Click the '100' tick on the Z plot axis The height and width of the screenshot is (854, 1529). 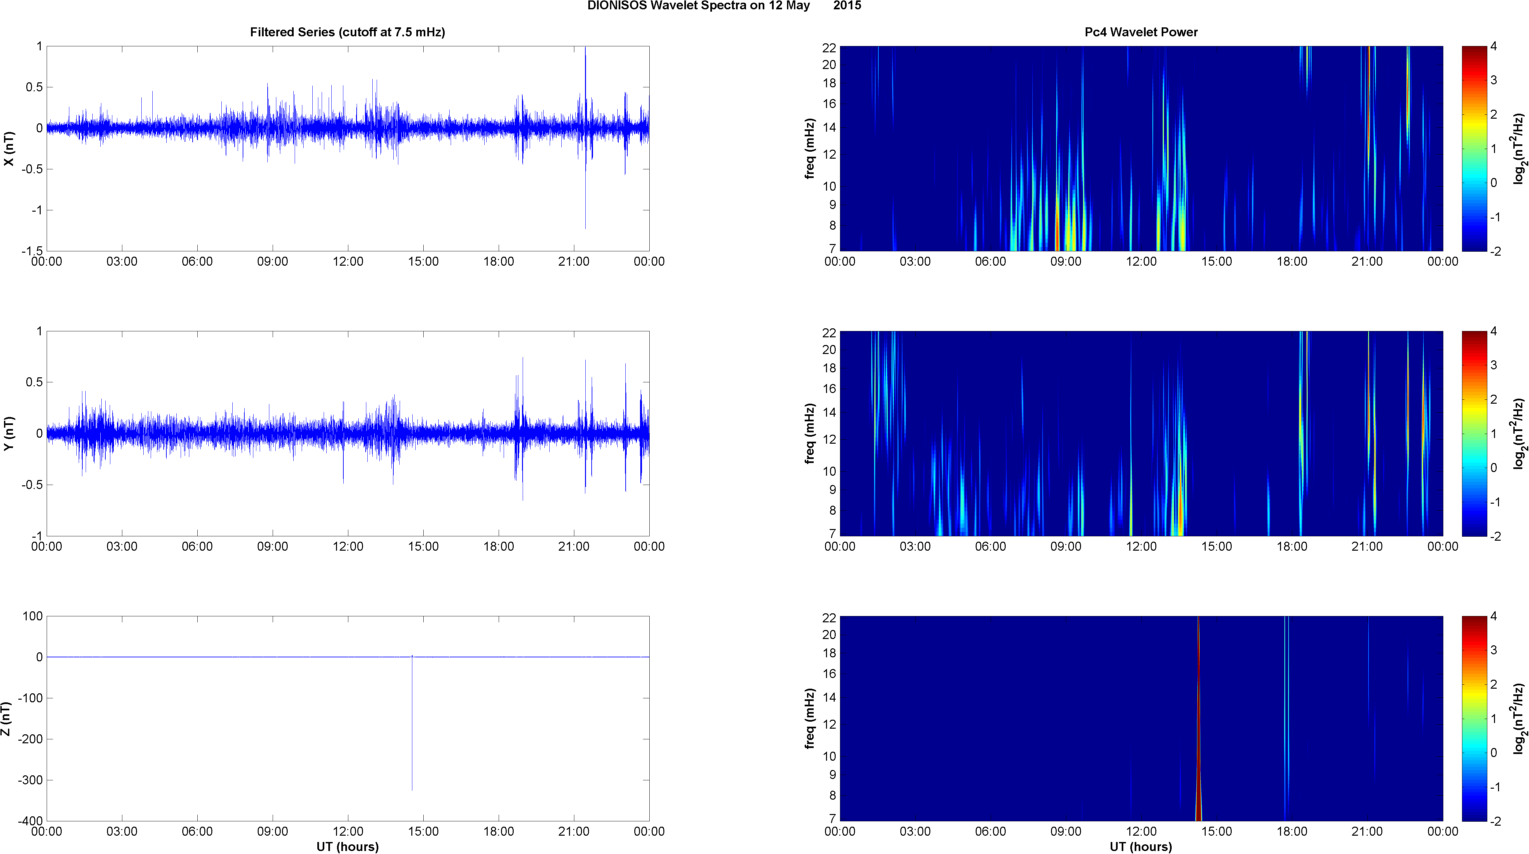click(33, 616)
